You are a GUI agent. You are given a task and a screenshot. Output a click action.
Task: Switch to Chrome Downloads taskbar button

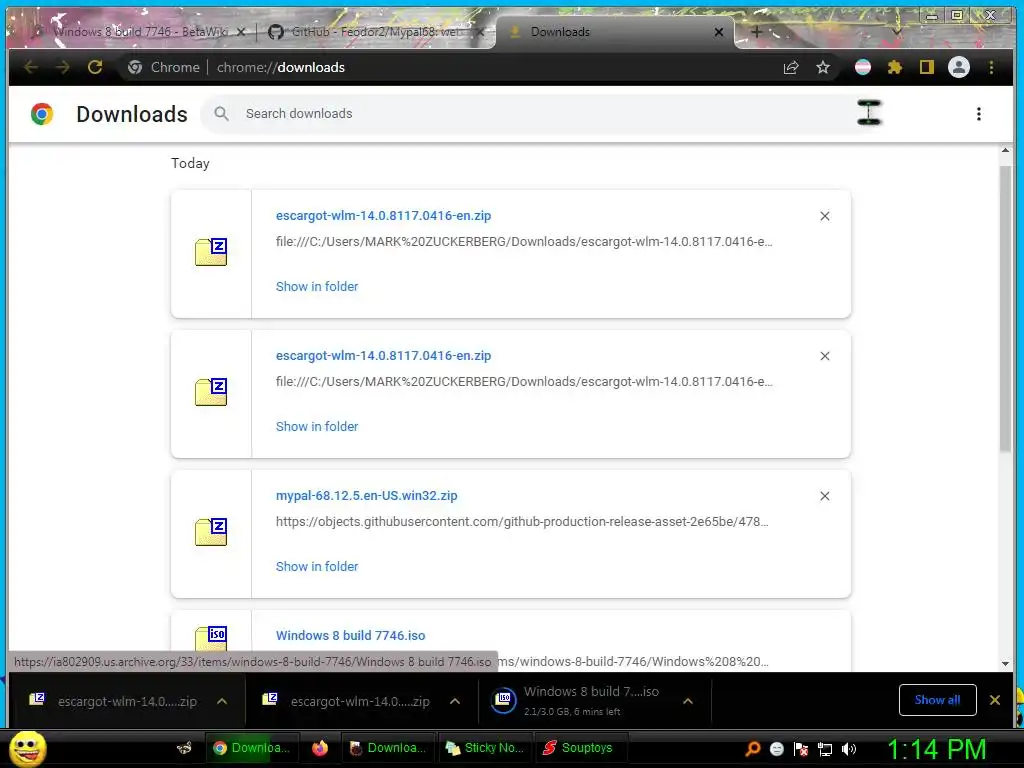(251, 748)
